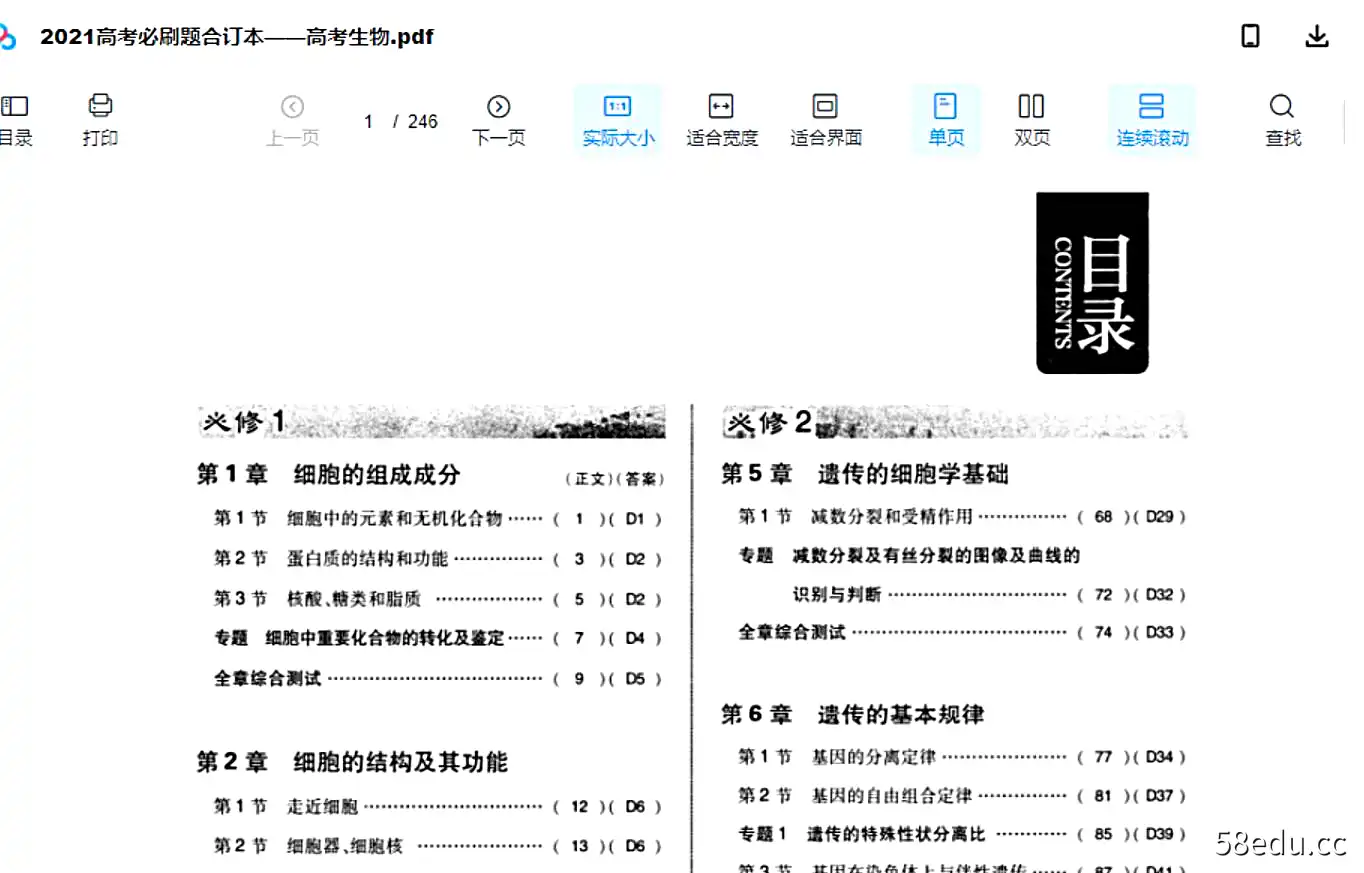Click entry 细胞器、细胞核
This screenshot has width=1364, height=873.
tap(344, 846)
